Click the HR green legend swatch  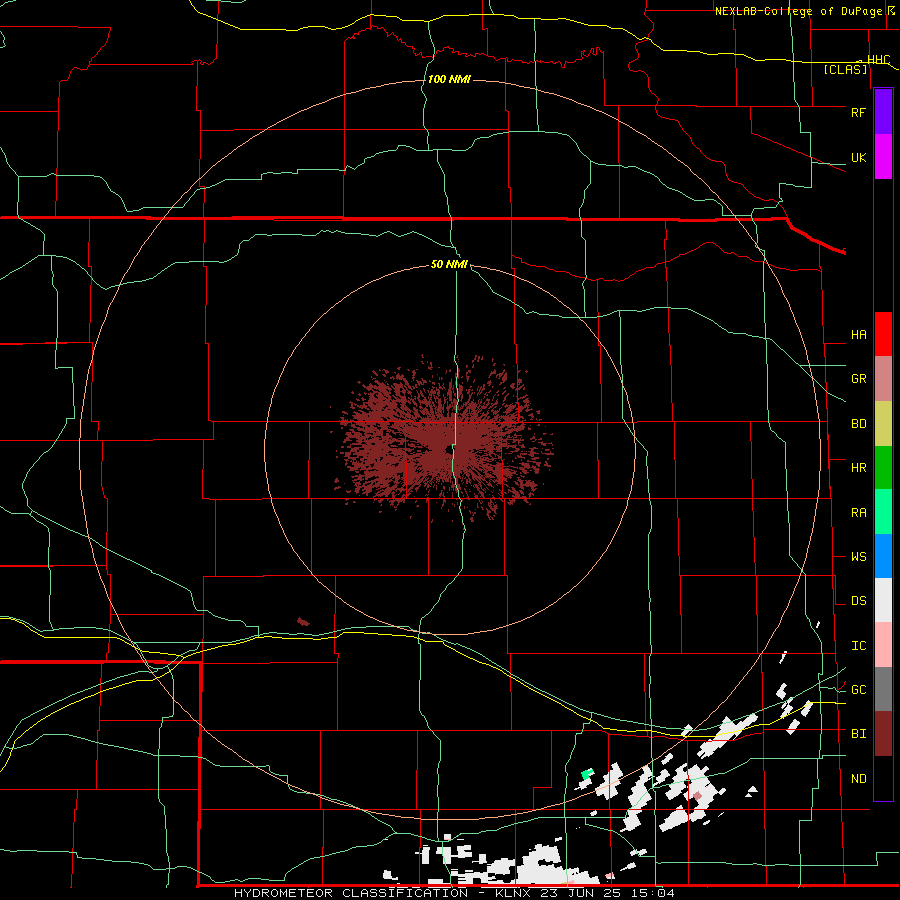pos(883,468)
